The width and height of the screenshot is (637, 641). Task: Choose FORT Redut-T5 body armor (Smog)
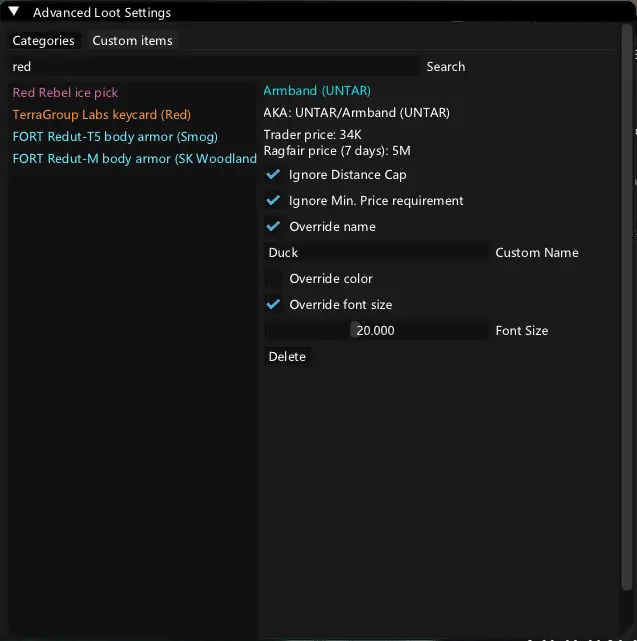pyautogui.click(x=115, y=137)
